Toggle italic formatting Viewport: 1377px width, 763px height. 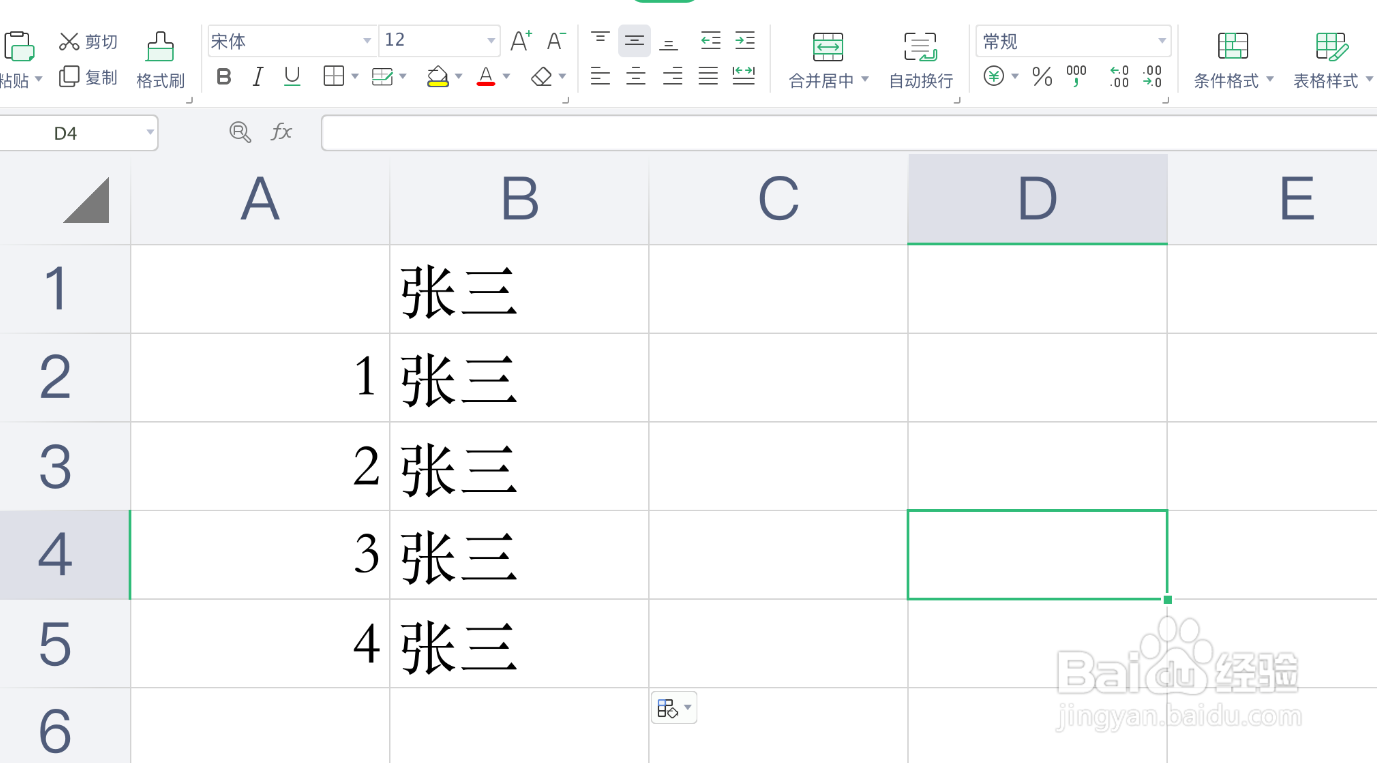[258, 77]
